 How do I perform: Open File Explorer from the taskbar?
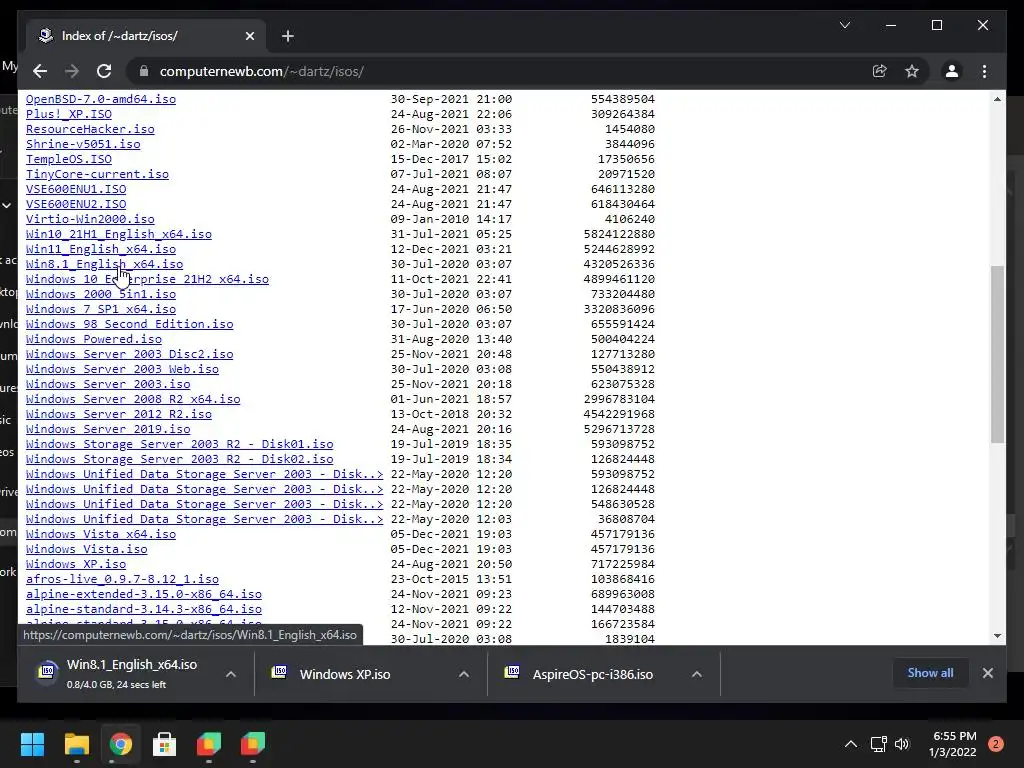point(76,744)
